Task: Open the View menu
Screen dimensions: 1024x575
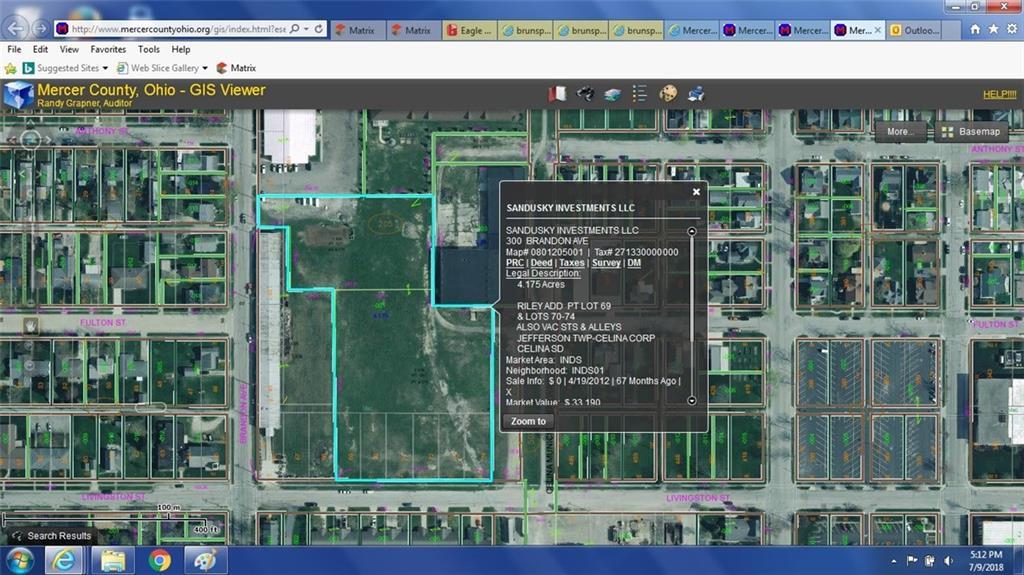Action: click(69, 49)
